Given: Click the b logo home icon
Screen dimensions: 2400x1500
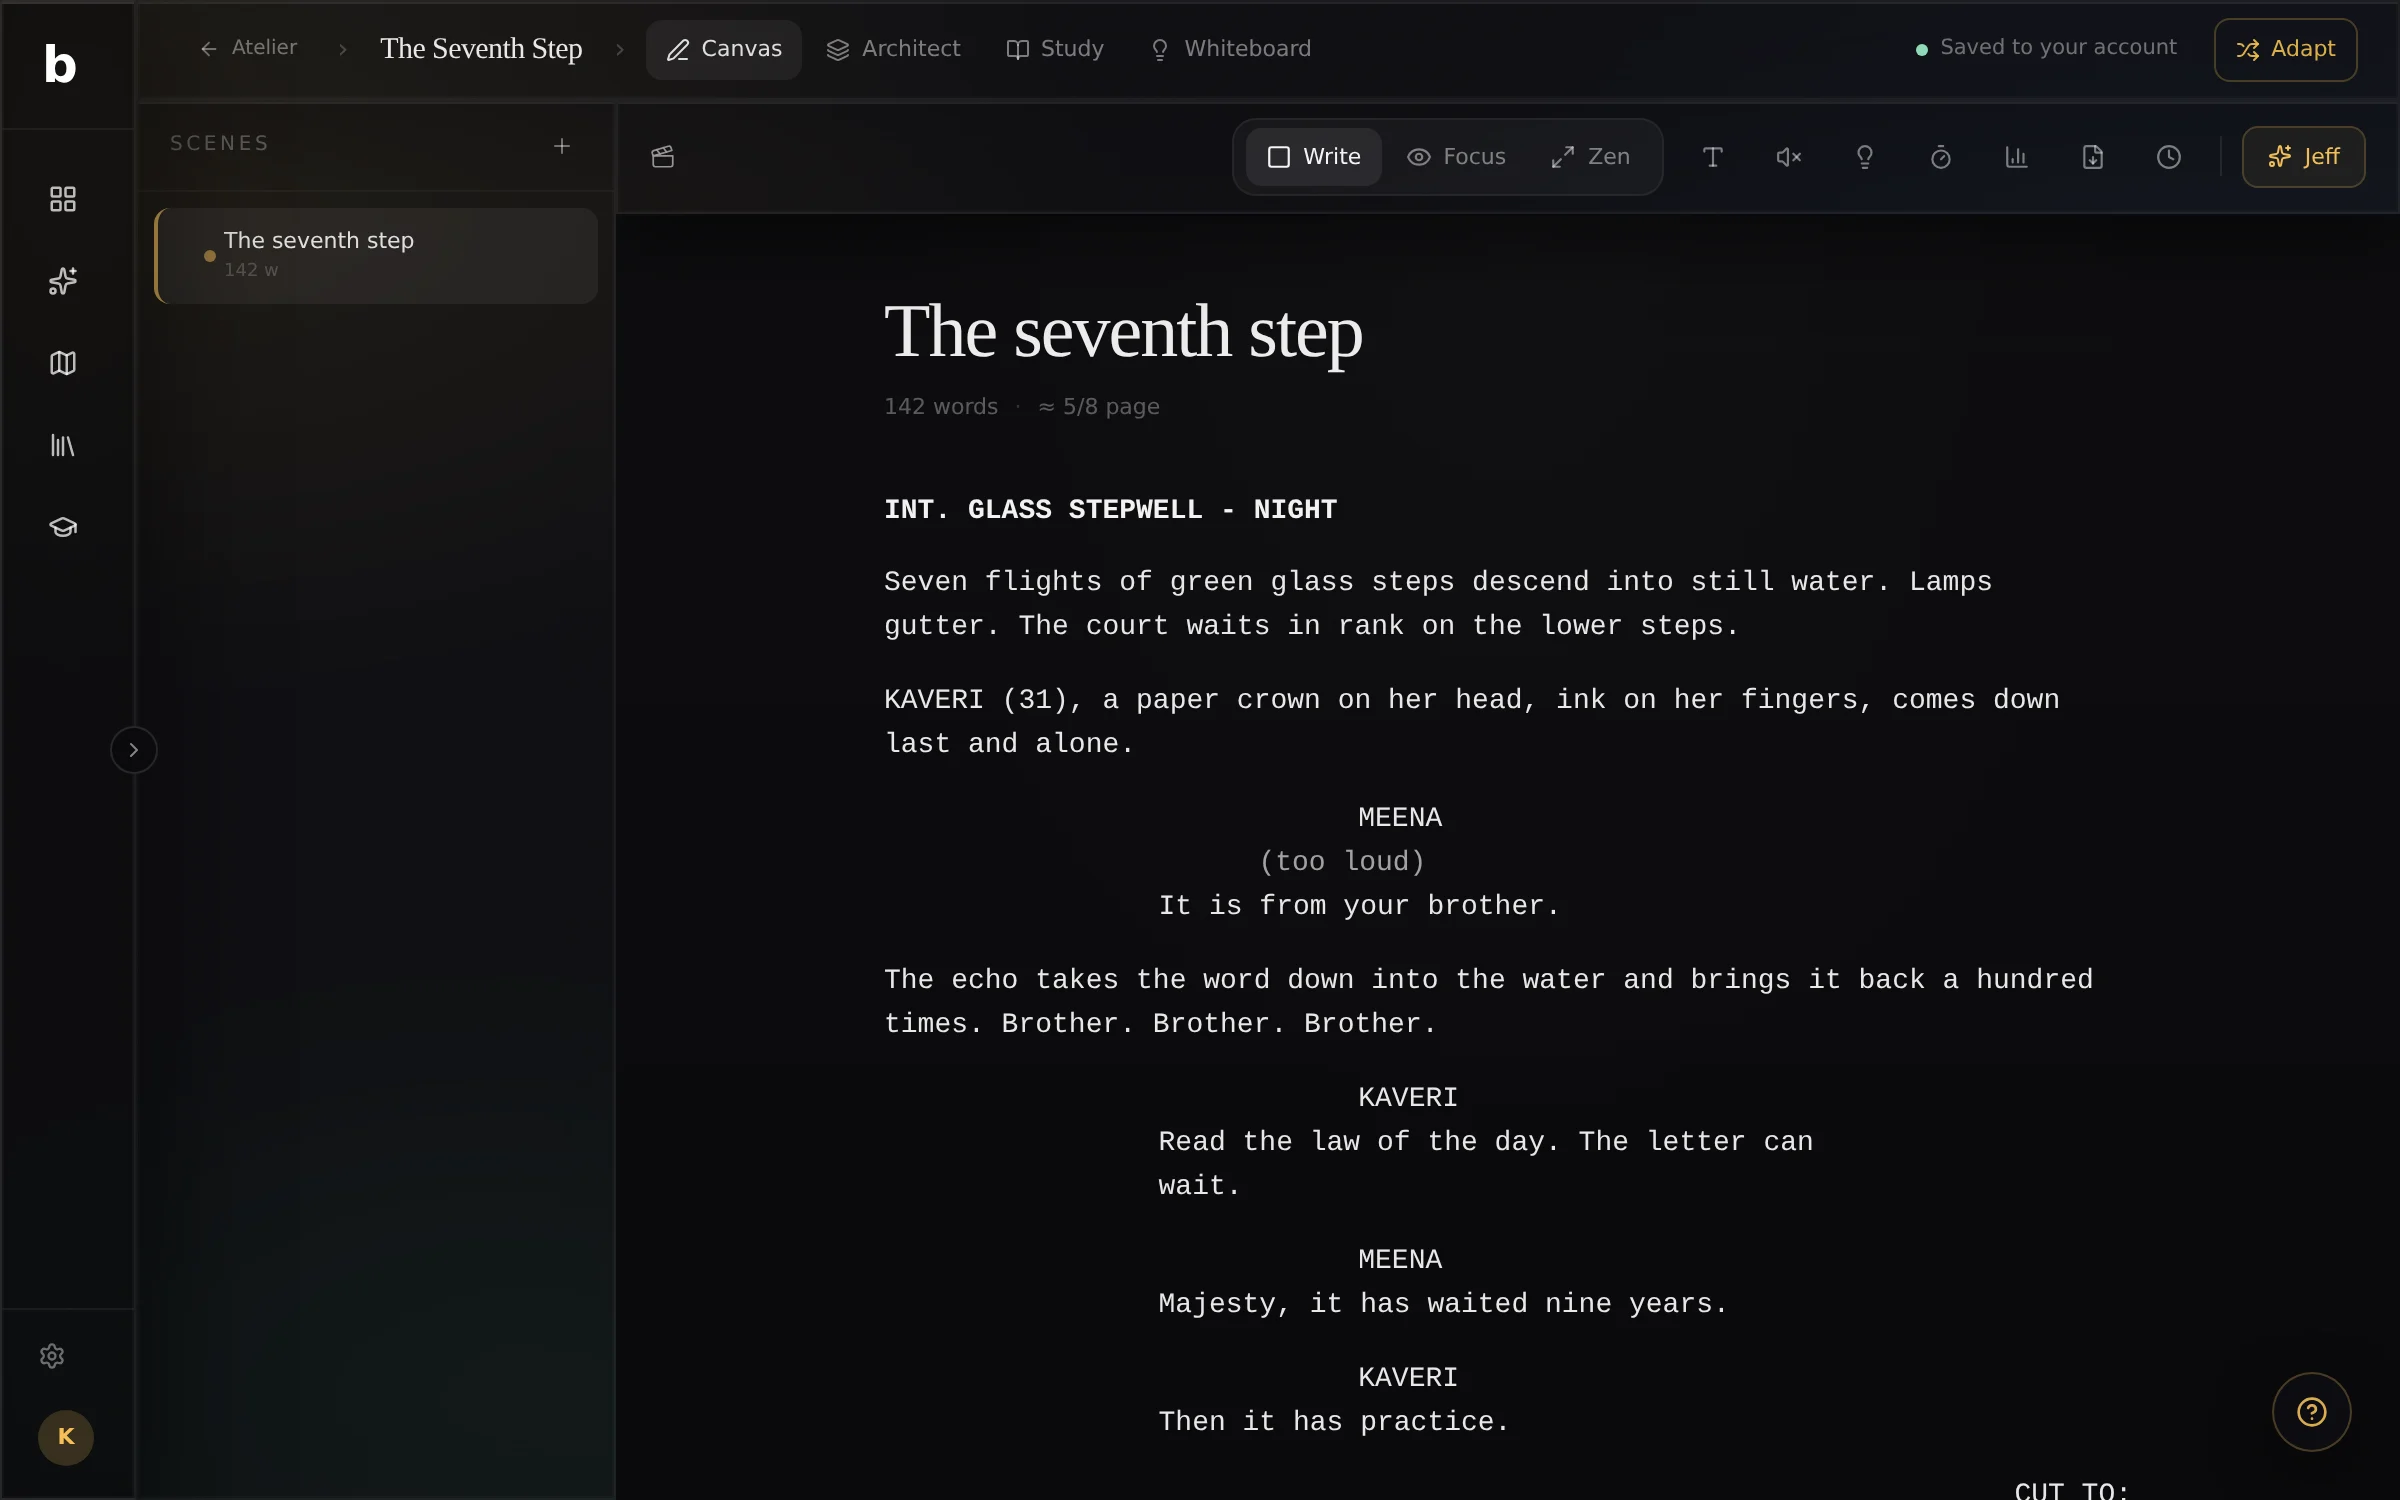Looking at the screenshot, I should point(60,64).
